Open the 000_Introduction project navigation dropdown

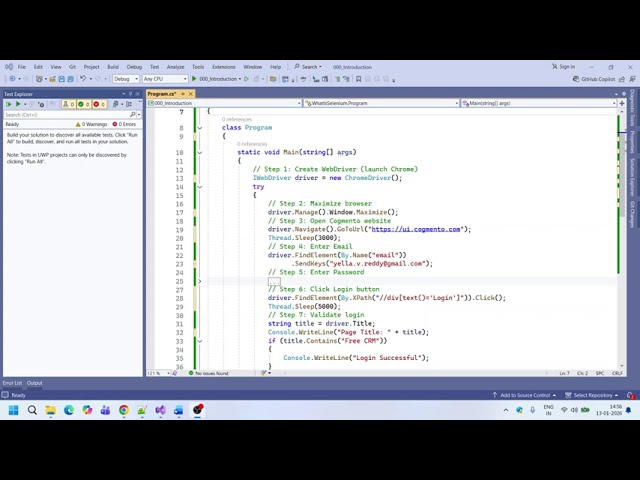224,103
